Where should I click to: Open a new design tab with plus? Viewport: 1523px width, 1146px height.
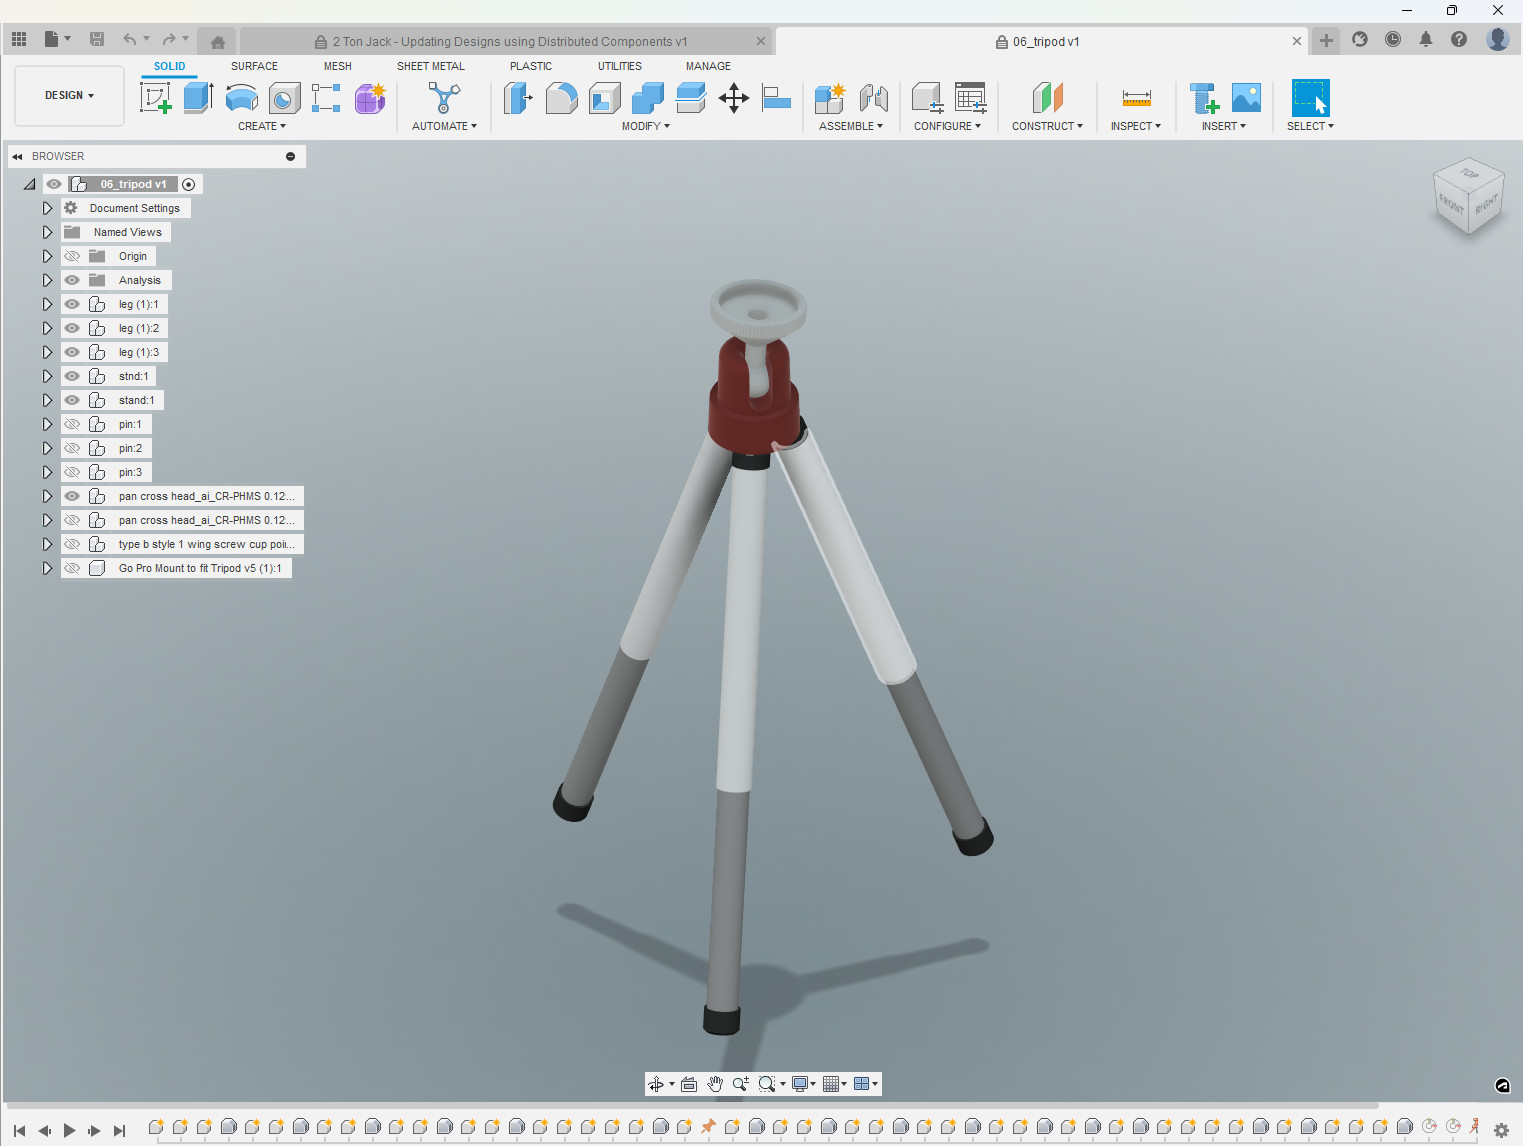pyautogui.click(x=1326, y=41)
